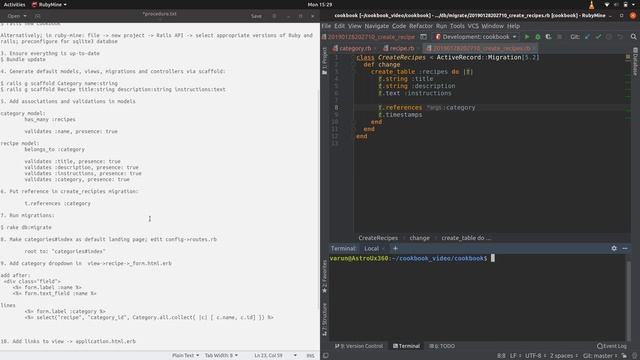Open Git: master branch popup
The image size is (640, 360).
click(600, 356)
